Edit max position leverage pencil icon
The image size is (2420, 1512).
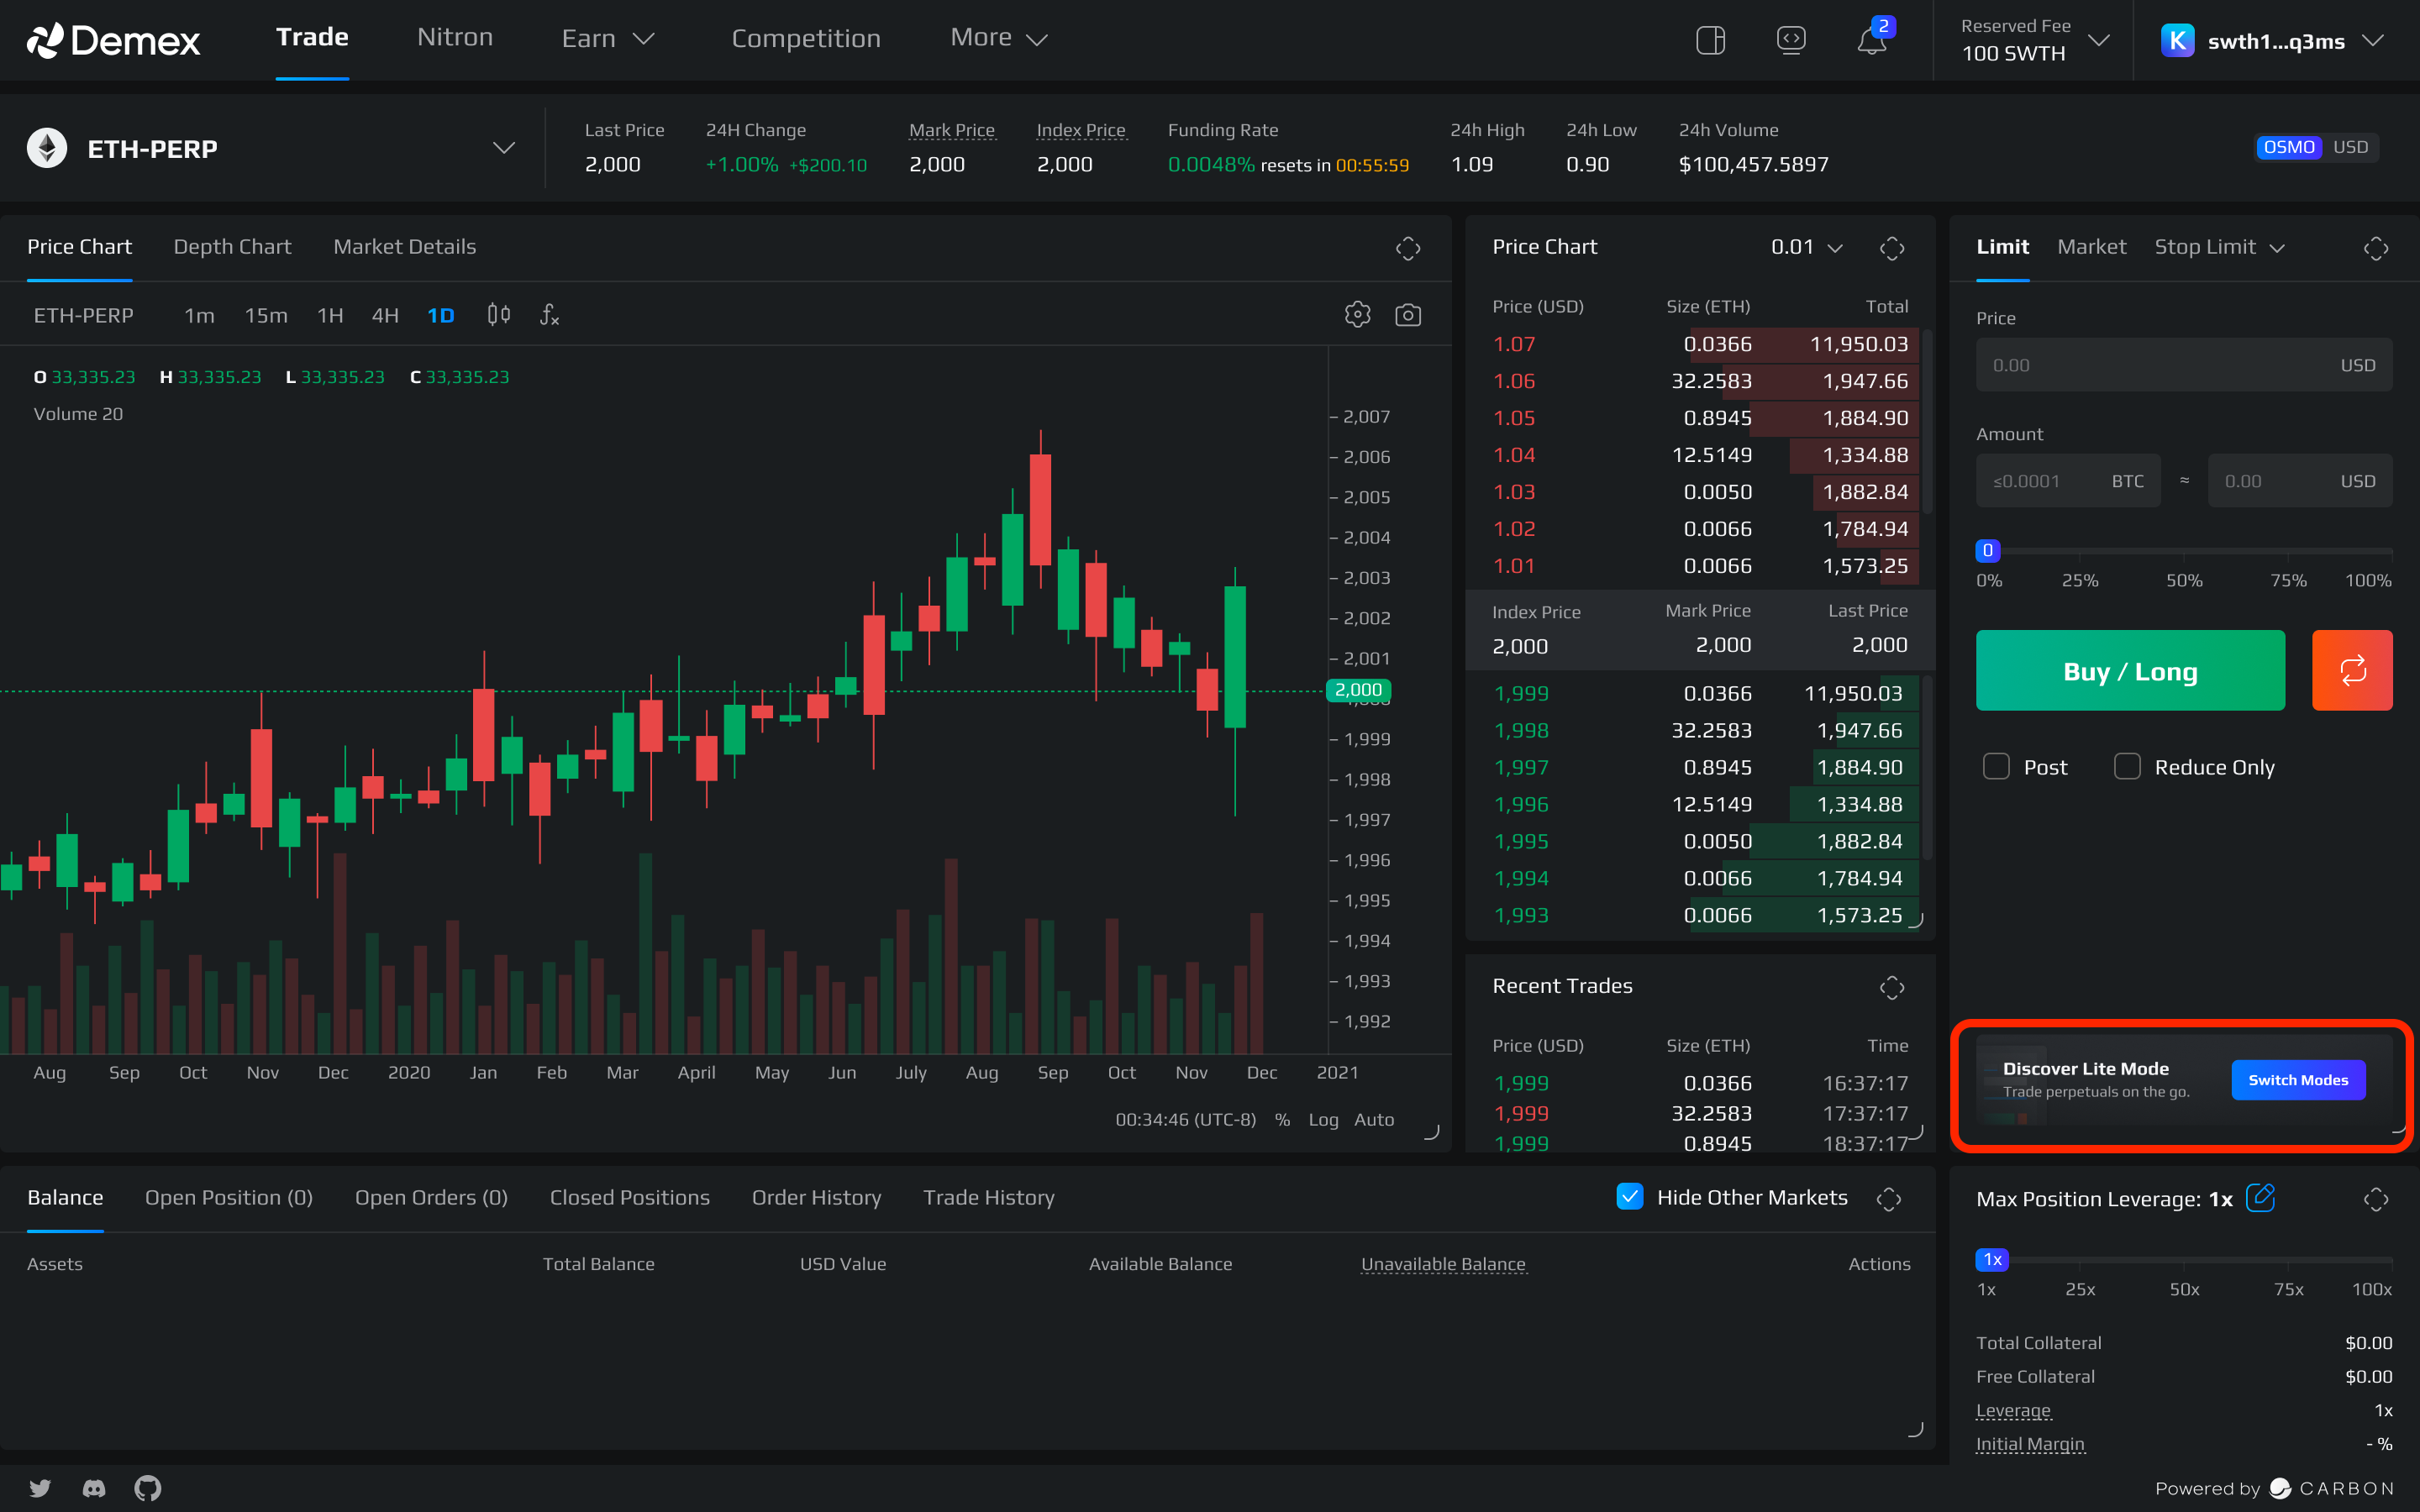coord(2260,1197)
